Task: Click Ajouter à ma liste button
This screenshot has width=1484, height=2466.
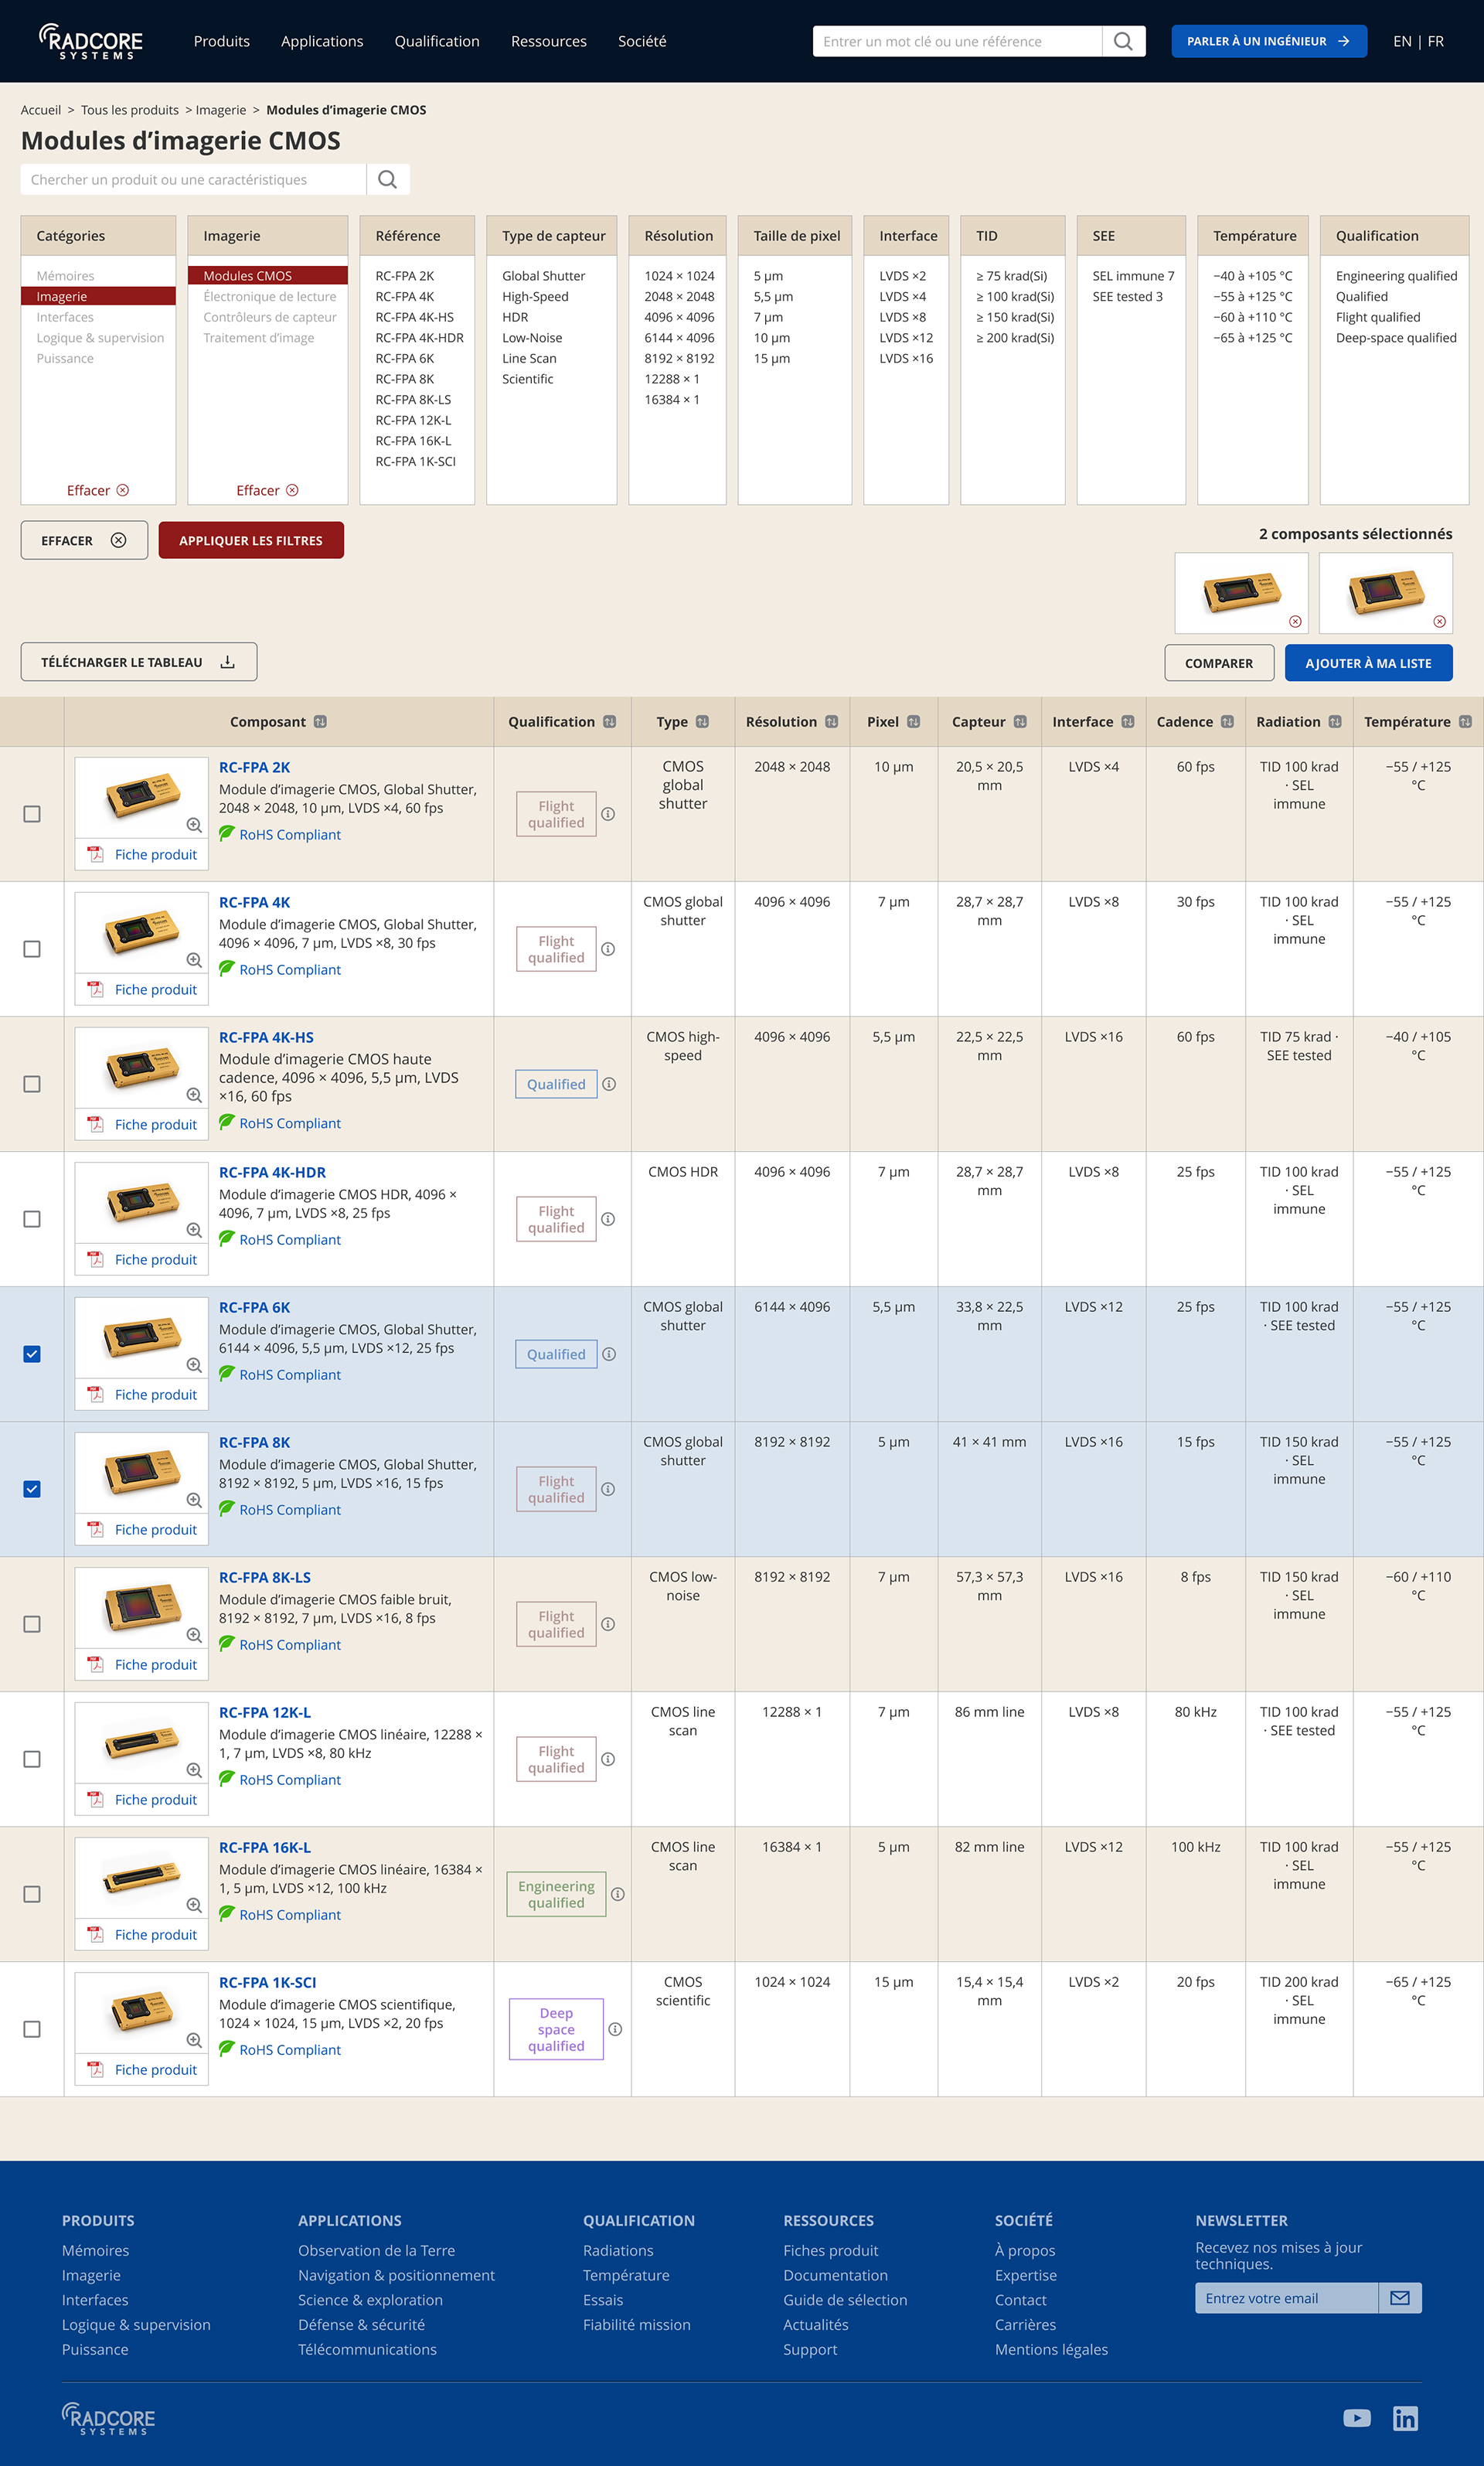Action: (1368, 663)
